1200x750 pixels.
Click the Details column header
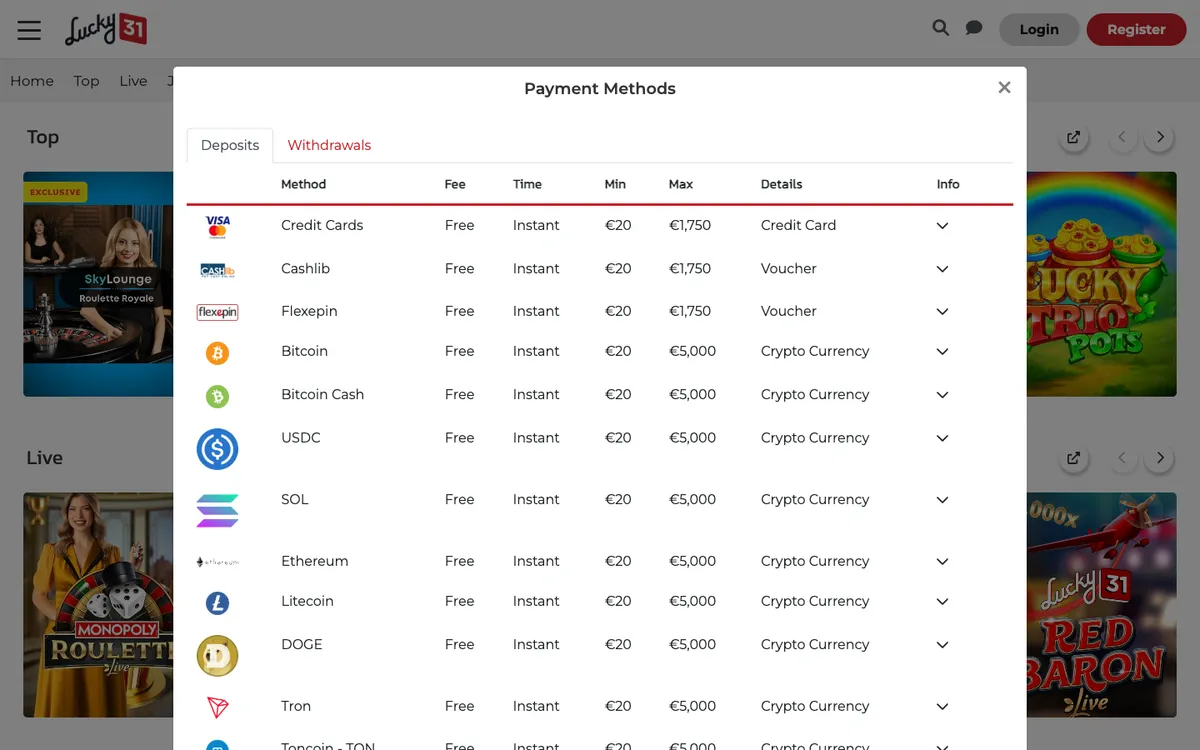[x=782, y=184]
